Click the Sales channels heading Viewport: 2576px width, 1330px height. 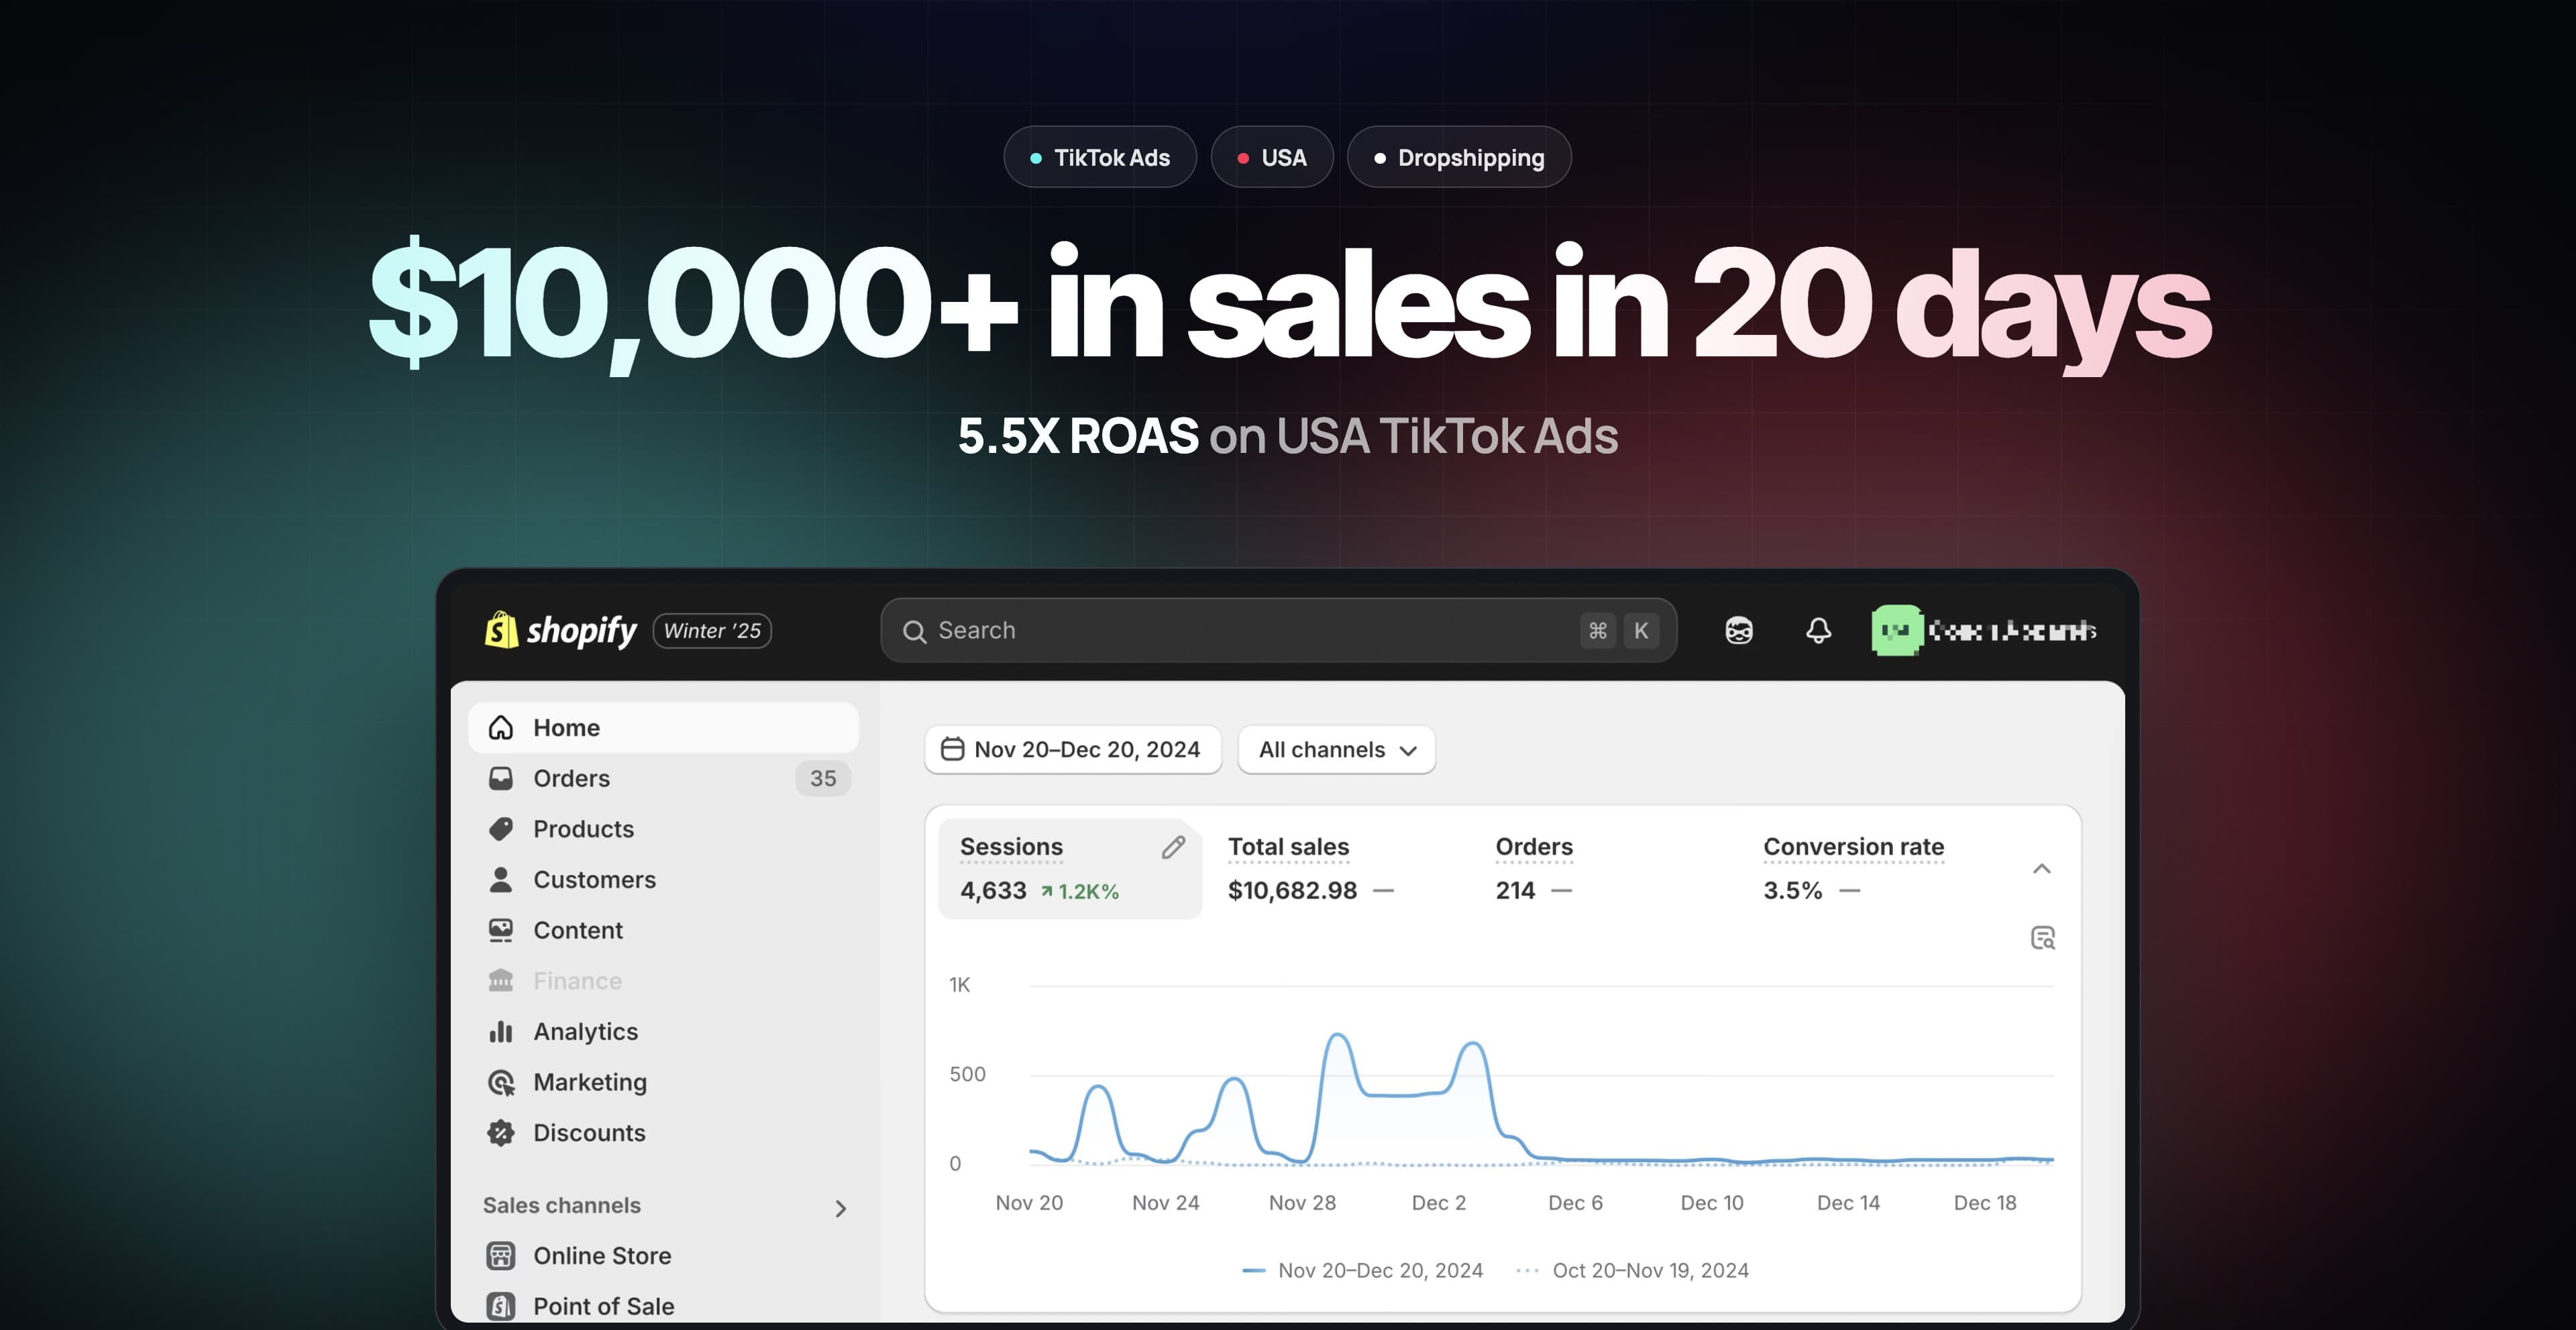[562, 1206]
